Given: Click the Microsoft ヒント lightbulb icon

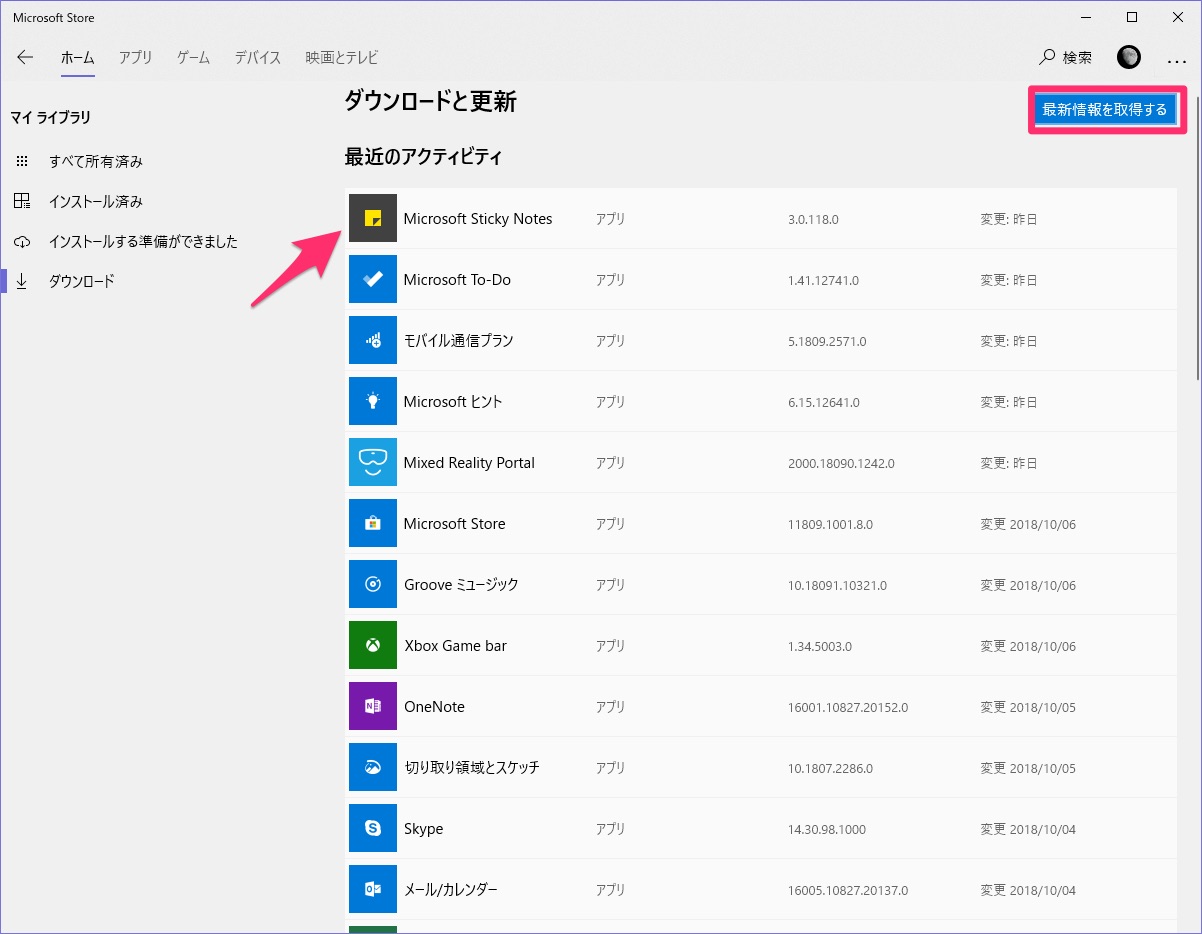Looking at the screenshot, I should coord(373,401).
